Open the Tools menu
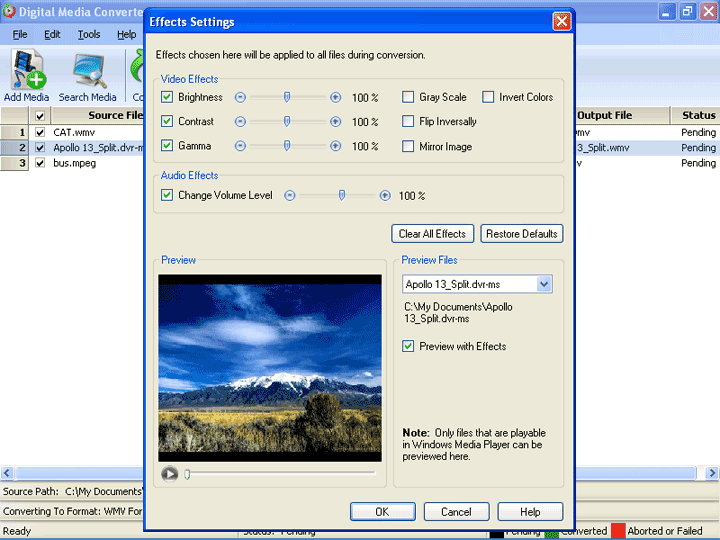The width and height of the screenshot is (720, 540). coord(89,34)
